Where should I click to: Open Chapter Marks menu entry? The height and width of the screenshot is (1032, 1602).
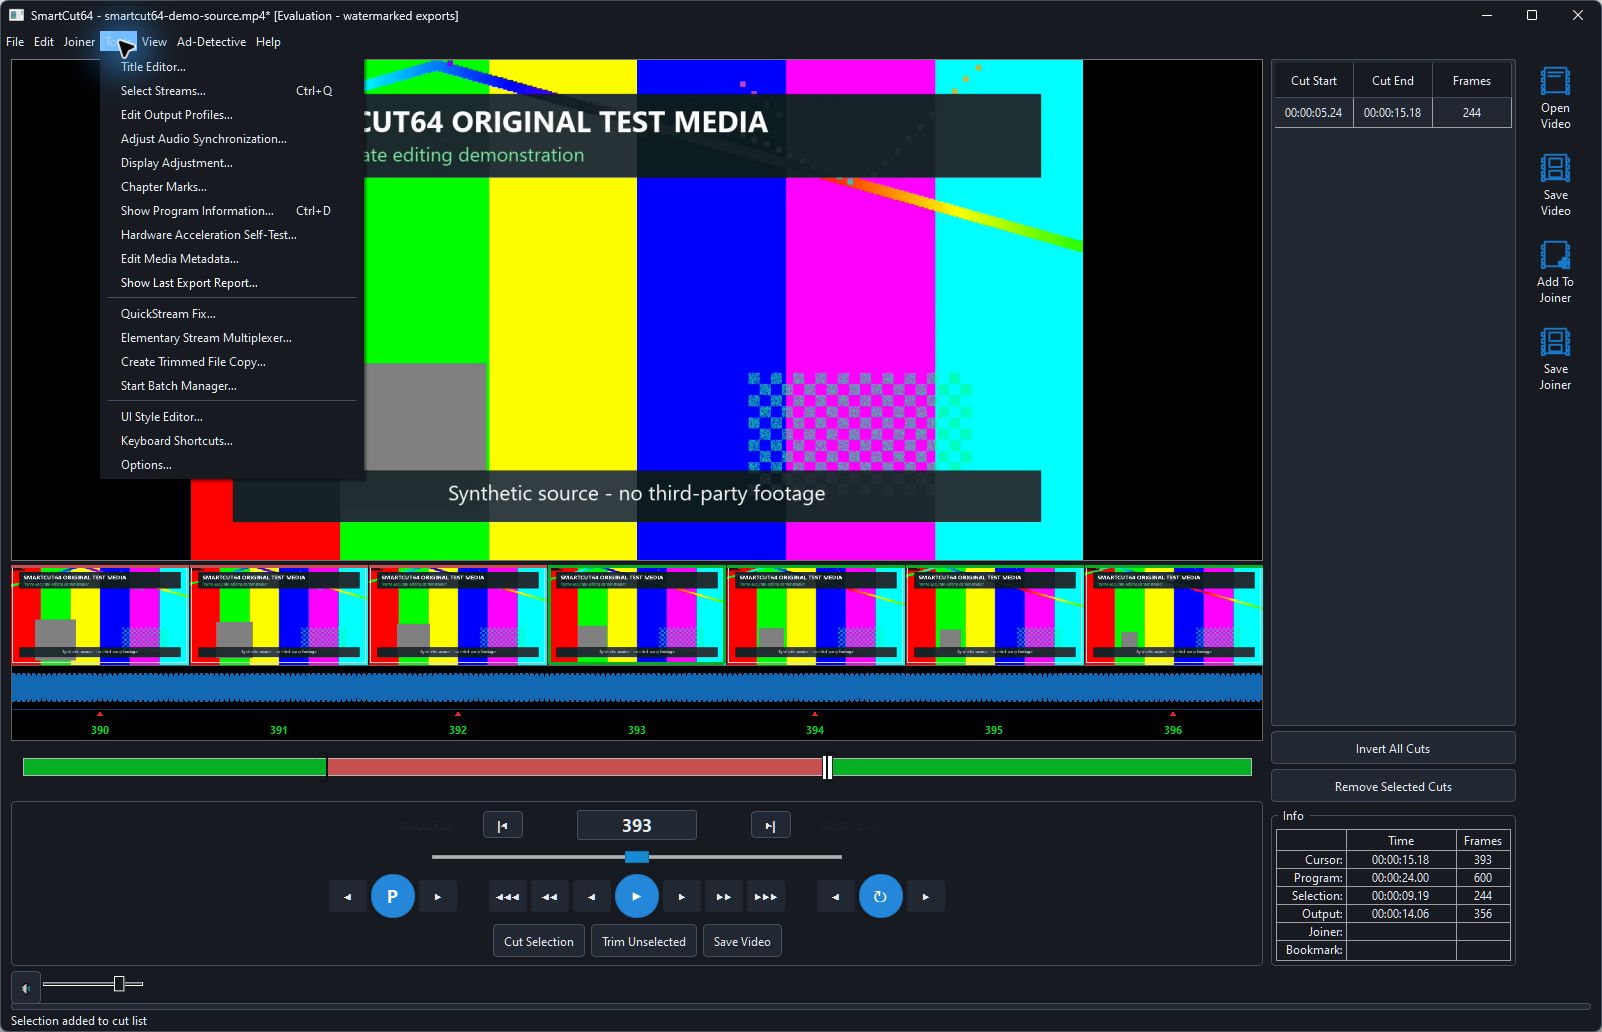(232, 187)
